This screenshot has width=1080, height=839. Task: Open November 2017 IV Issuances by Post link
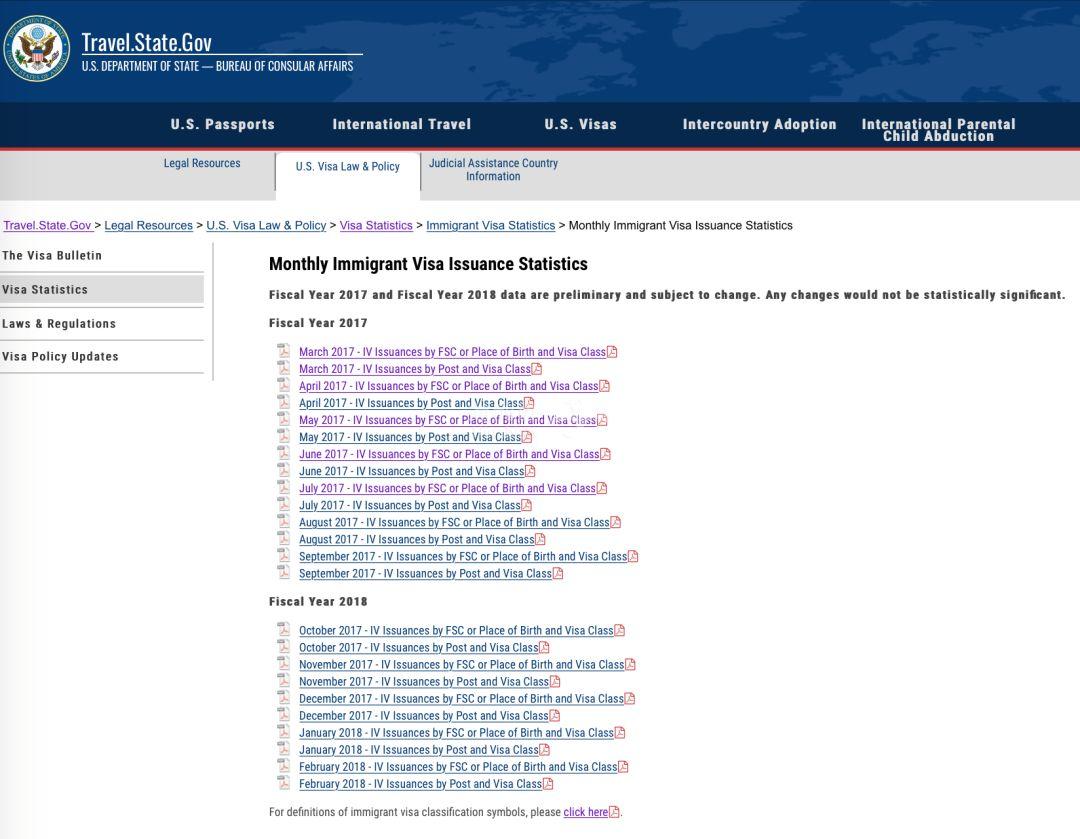pyautogui.click(x=424, y=682)
